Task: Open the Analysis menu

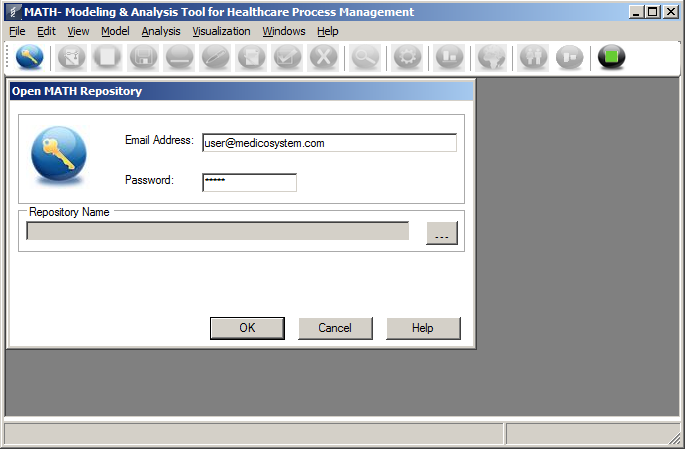Action: tap(161, 31)
